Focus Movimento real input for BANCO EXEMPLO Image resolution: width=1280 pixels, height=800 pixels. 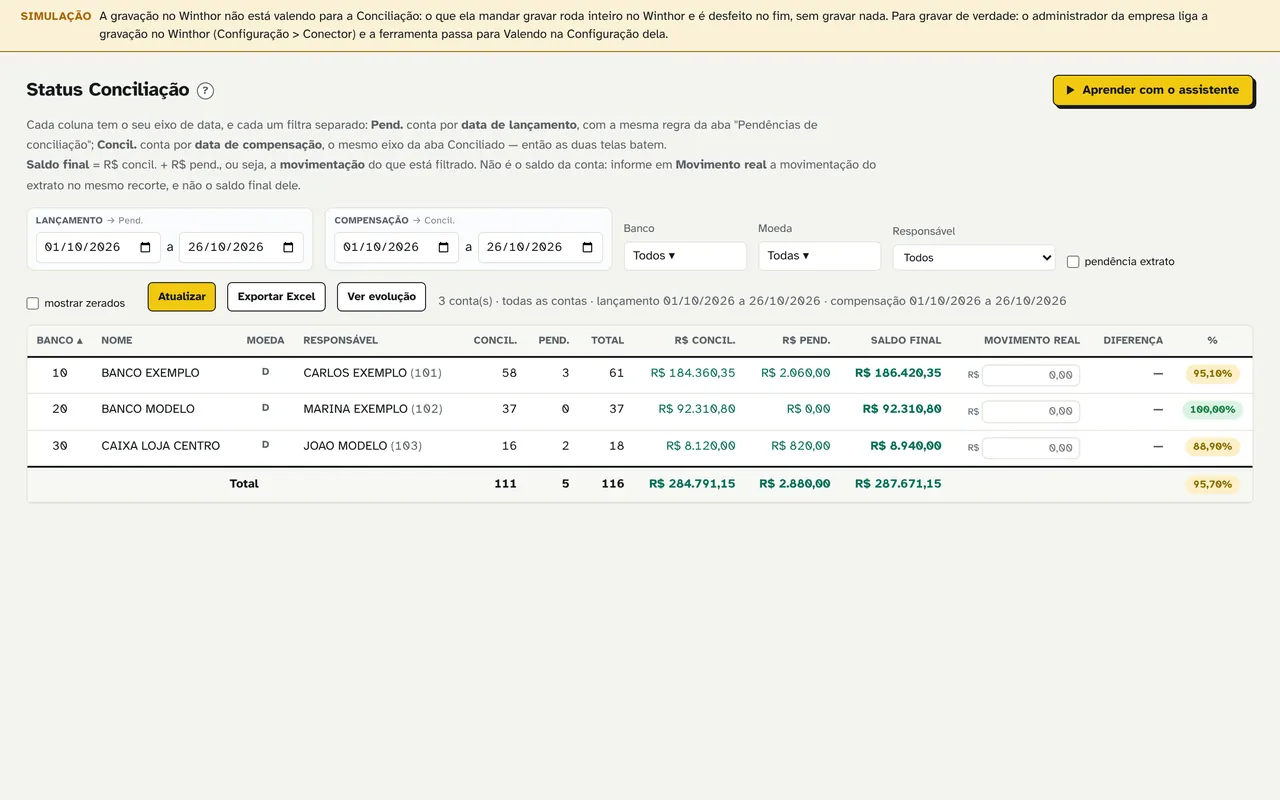(1031, 375)
